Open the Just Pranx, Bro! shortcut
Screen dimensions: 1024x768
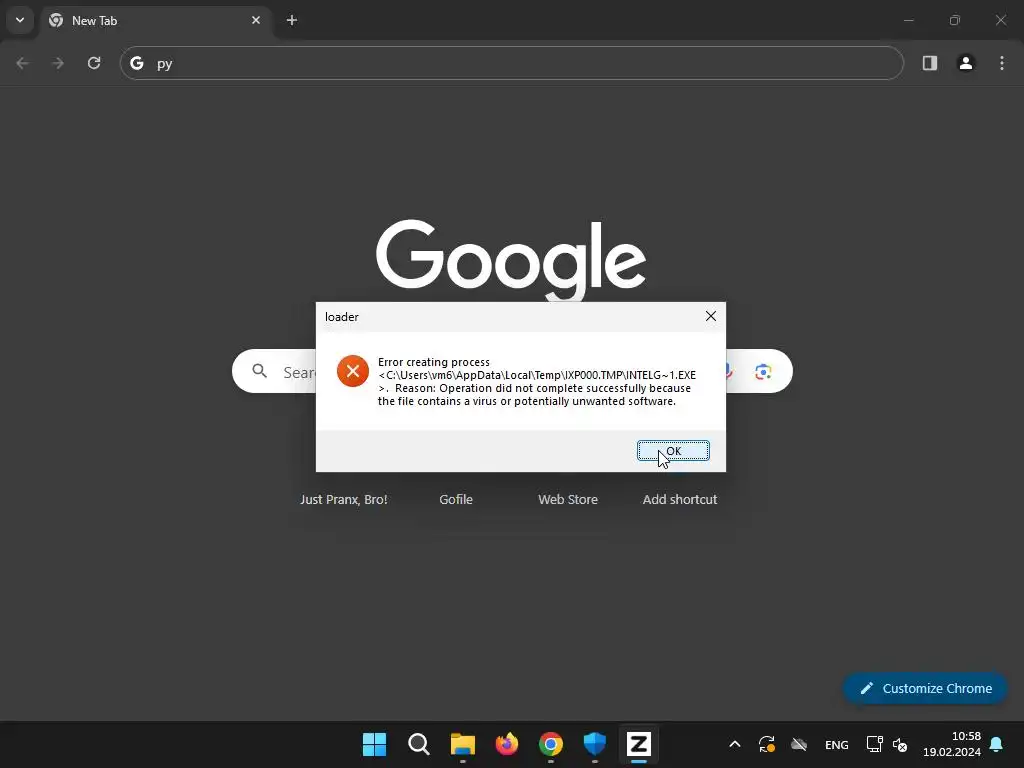[x=344, y=500]
